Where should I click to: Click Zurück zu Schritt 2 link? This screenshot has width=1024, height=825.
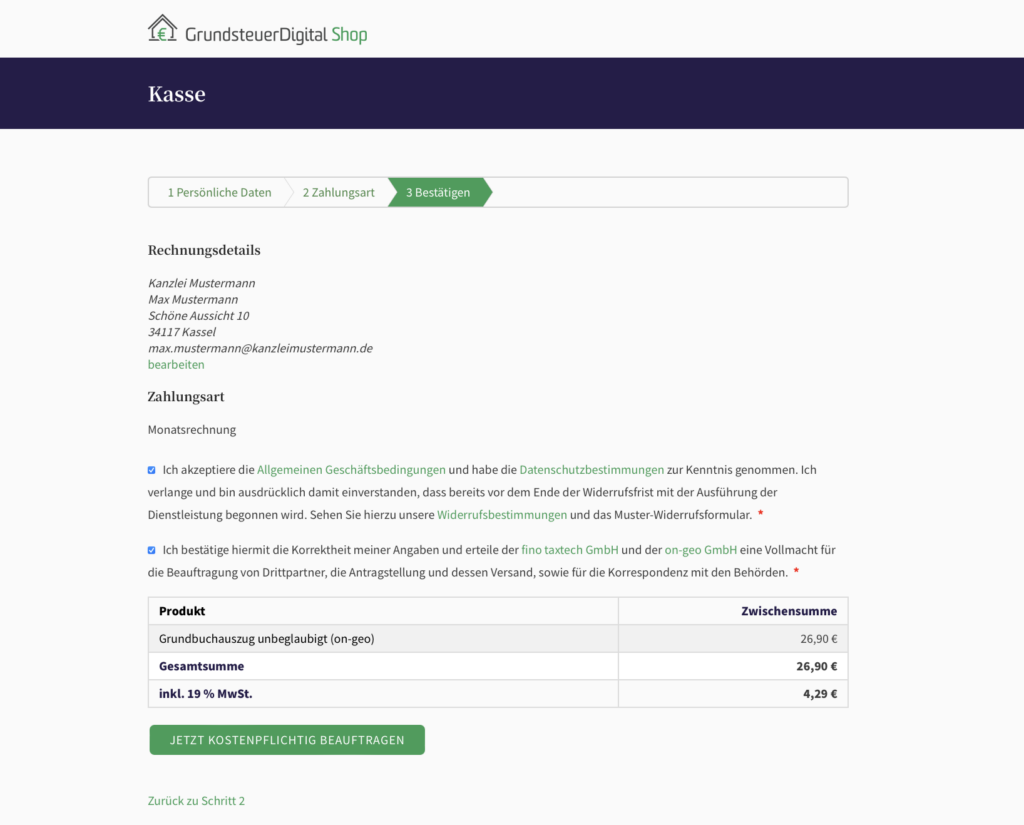[196, 801]
